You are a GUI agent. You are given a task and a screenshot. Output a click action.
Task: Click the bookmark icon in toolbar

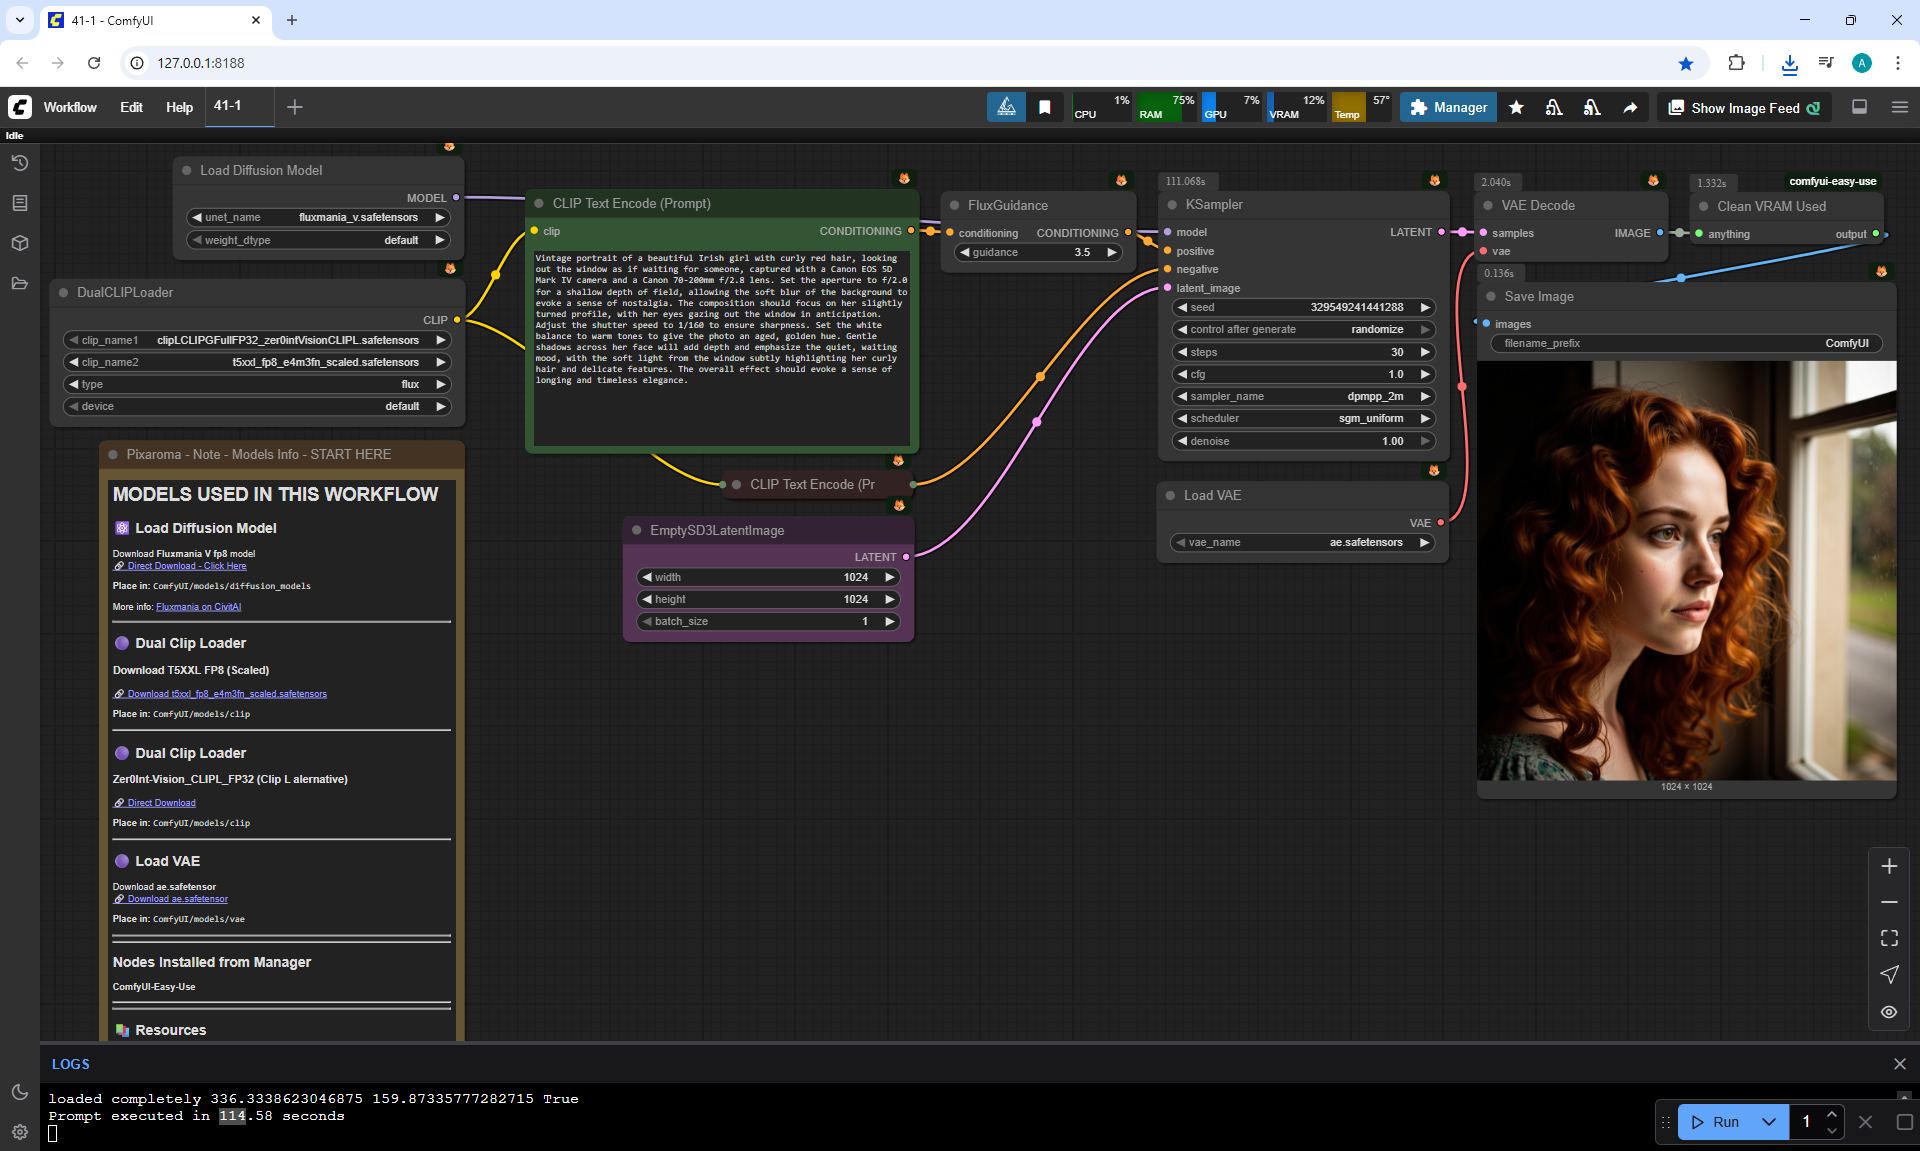coord(1044,108)
